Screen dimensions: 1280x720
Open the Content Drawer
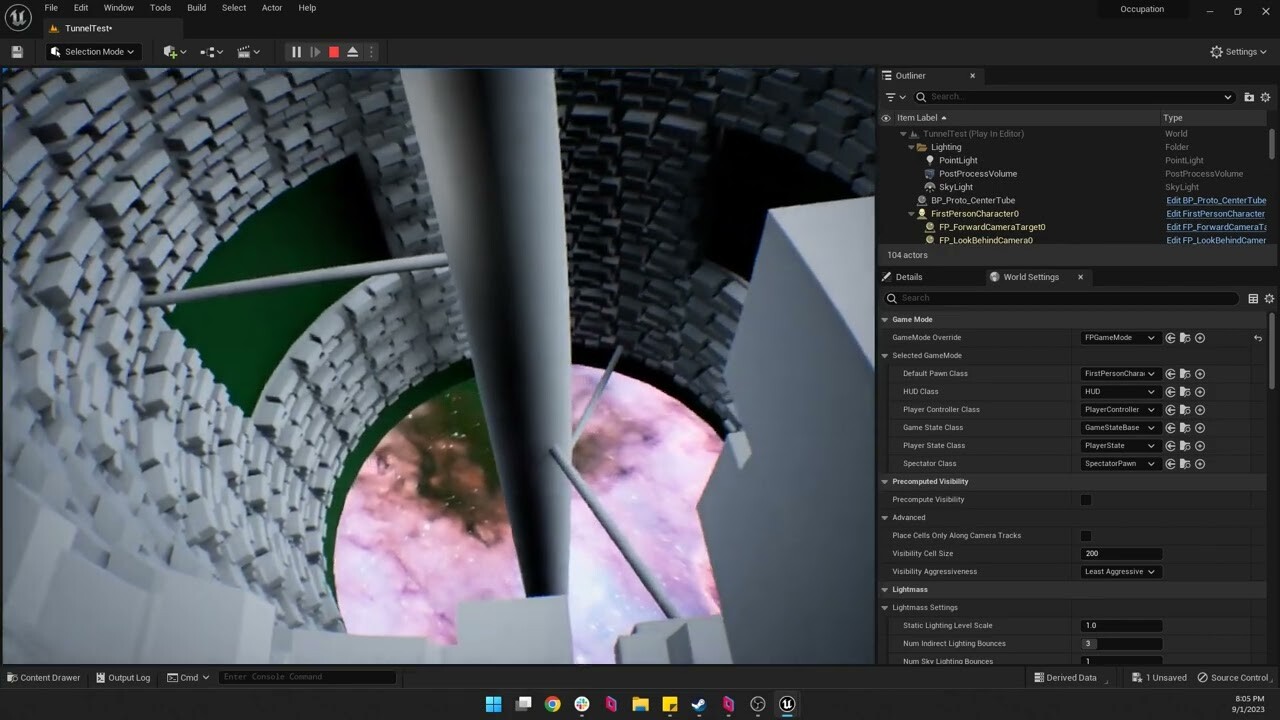click(43, 677)
